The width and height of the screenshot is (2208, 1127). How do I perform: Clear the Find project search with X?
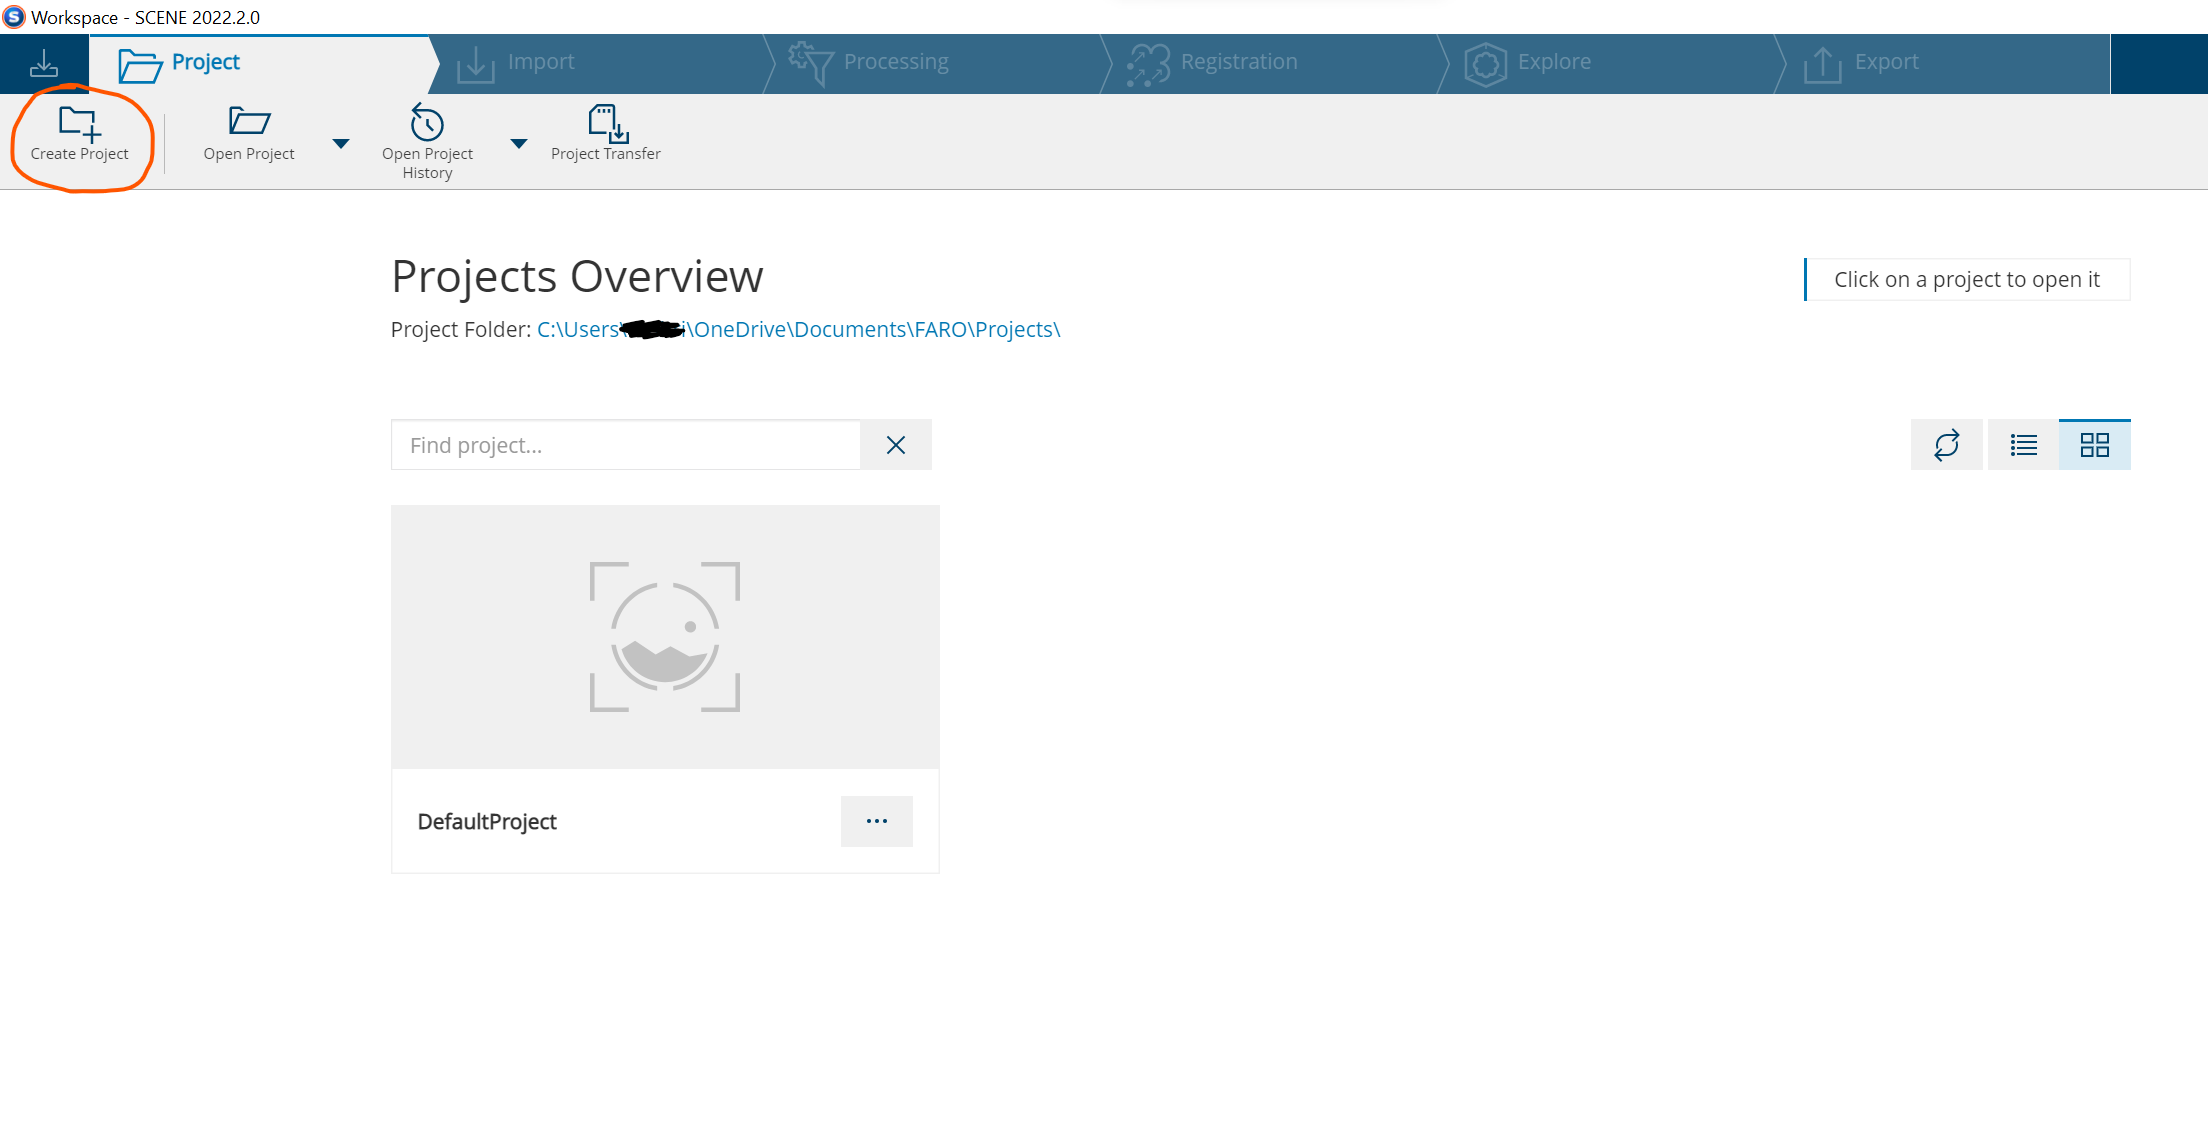coord(896,445)
